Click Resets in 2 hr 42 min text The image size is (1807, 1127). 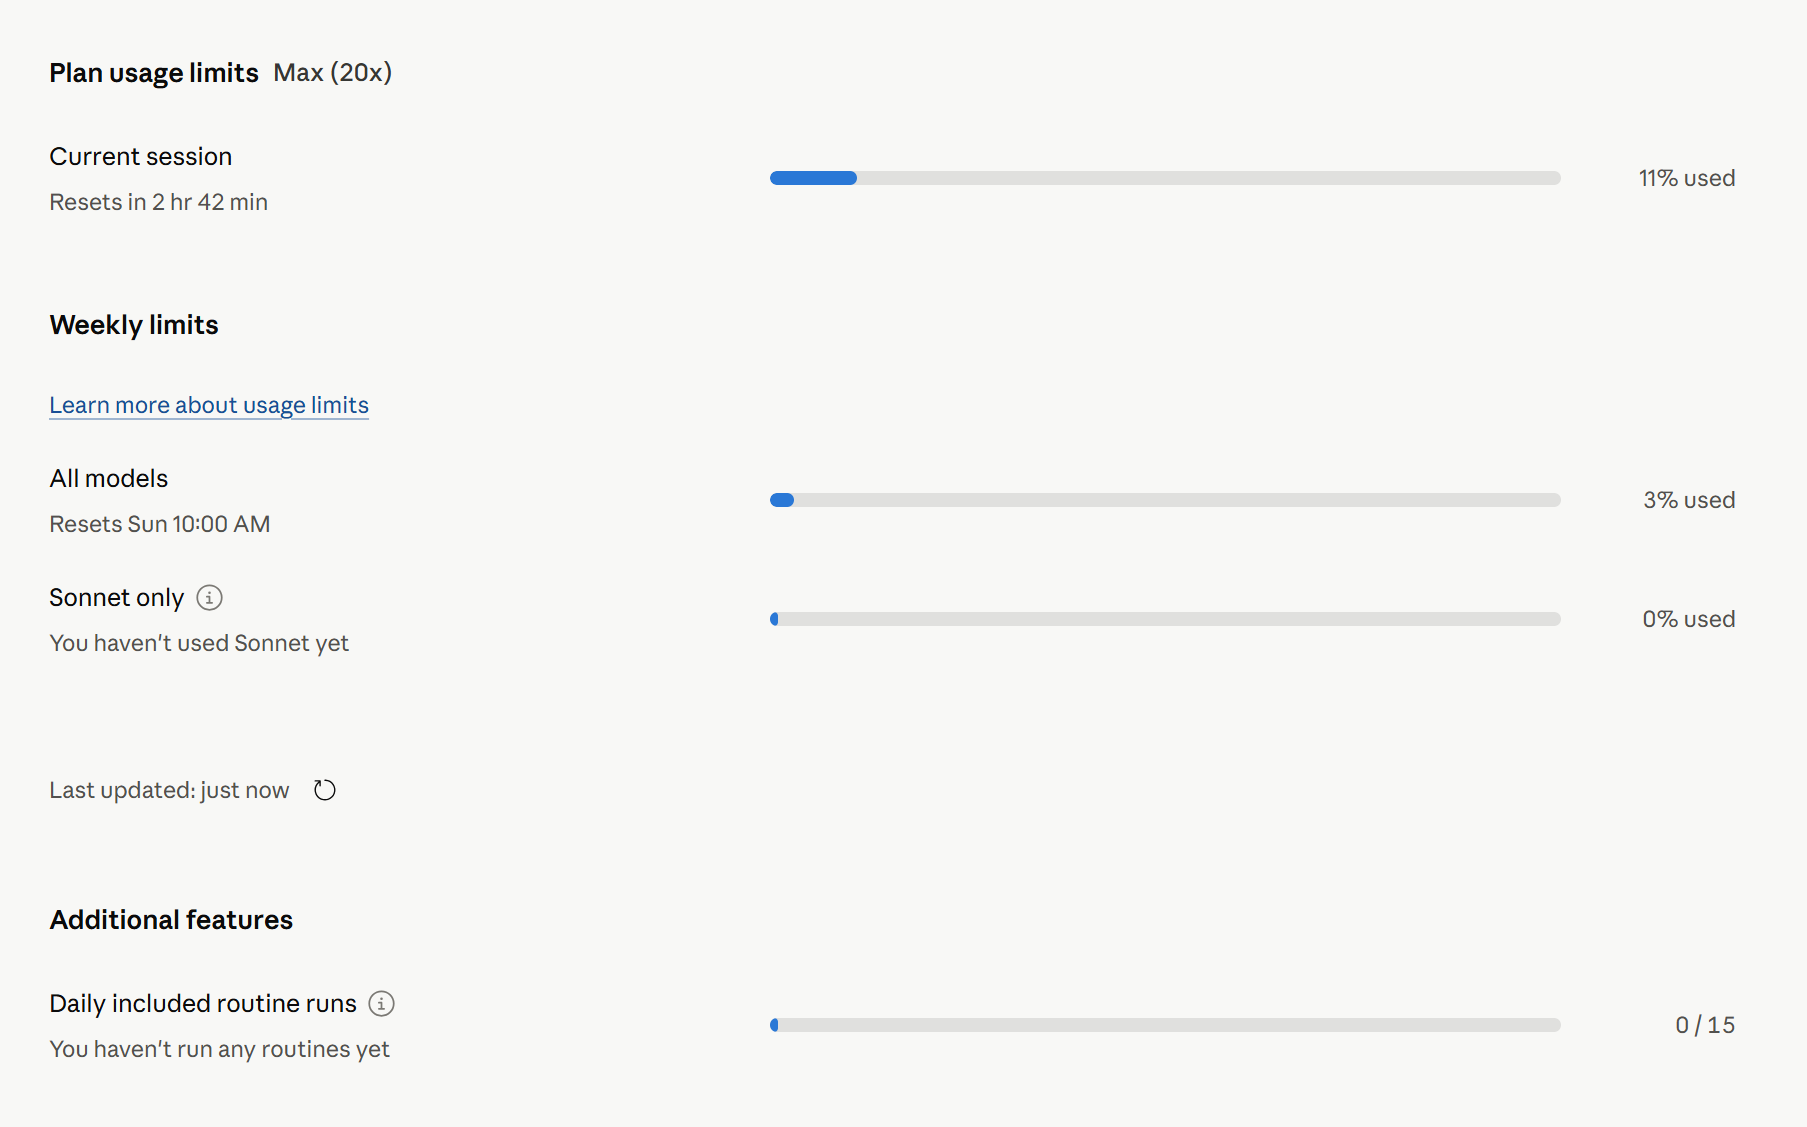click(159, 202)
